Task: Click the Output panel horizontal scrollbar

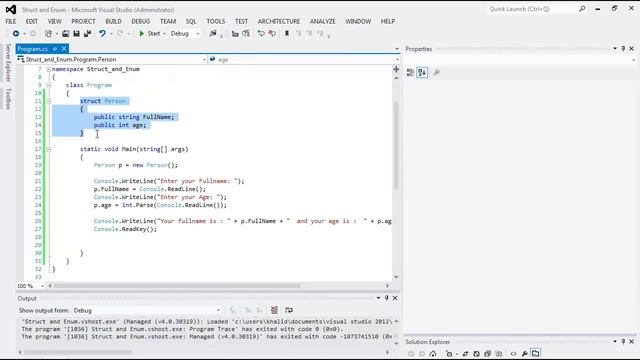Action: [x=78, y=352]
